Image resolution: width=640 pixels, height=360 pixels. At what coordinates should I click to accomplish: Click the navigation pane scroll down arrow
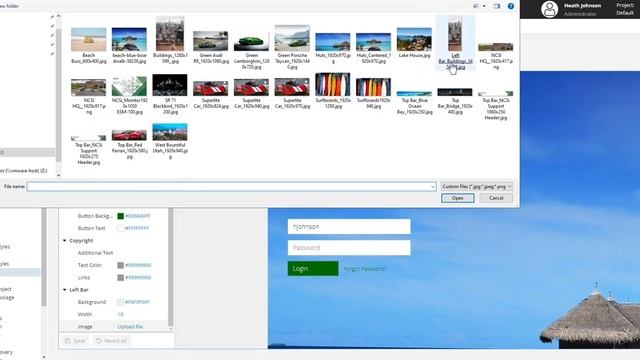pos(58,176)
